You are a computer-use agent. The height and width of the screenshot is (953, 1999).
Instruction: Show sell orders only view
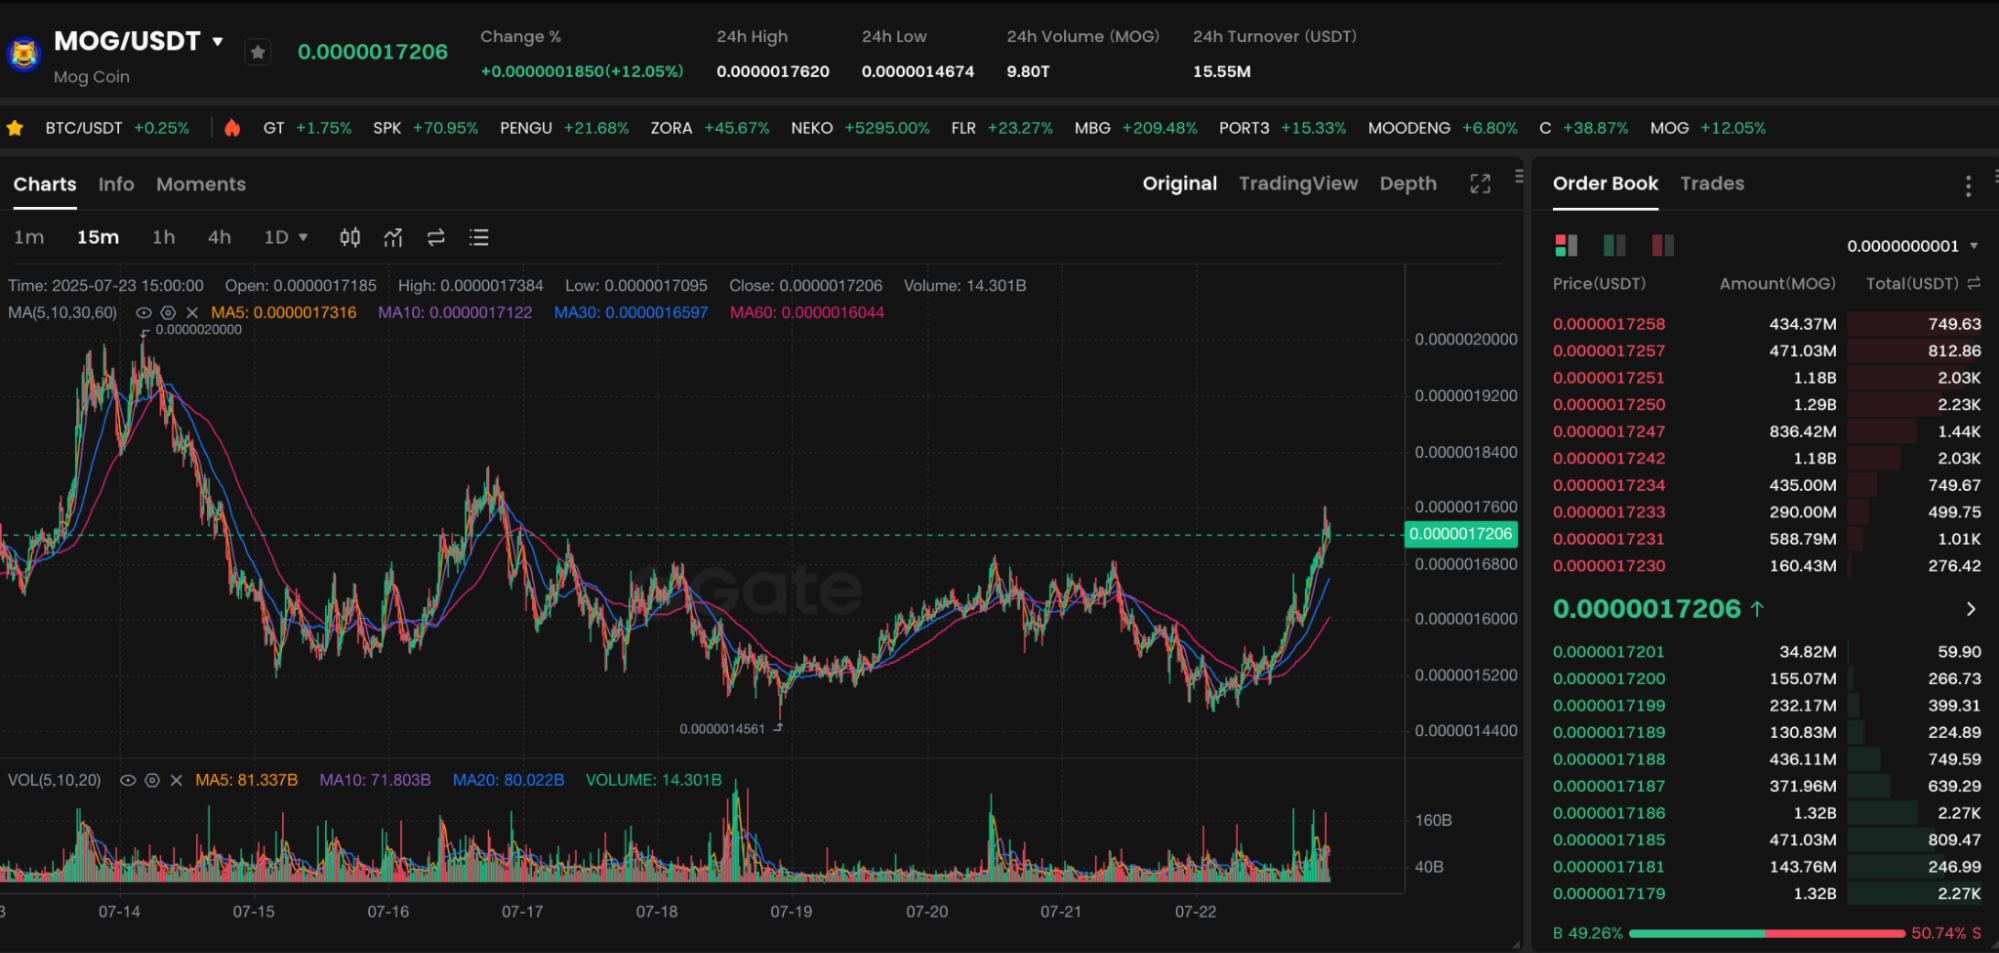point(1662,245)
